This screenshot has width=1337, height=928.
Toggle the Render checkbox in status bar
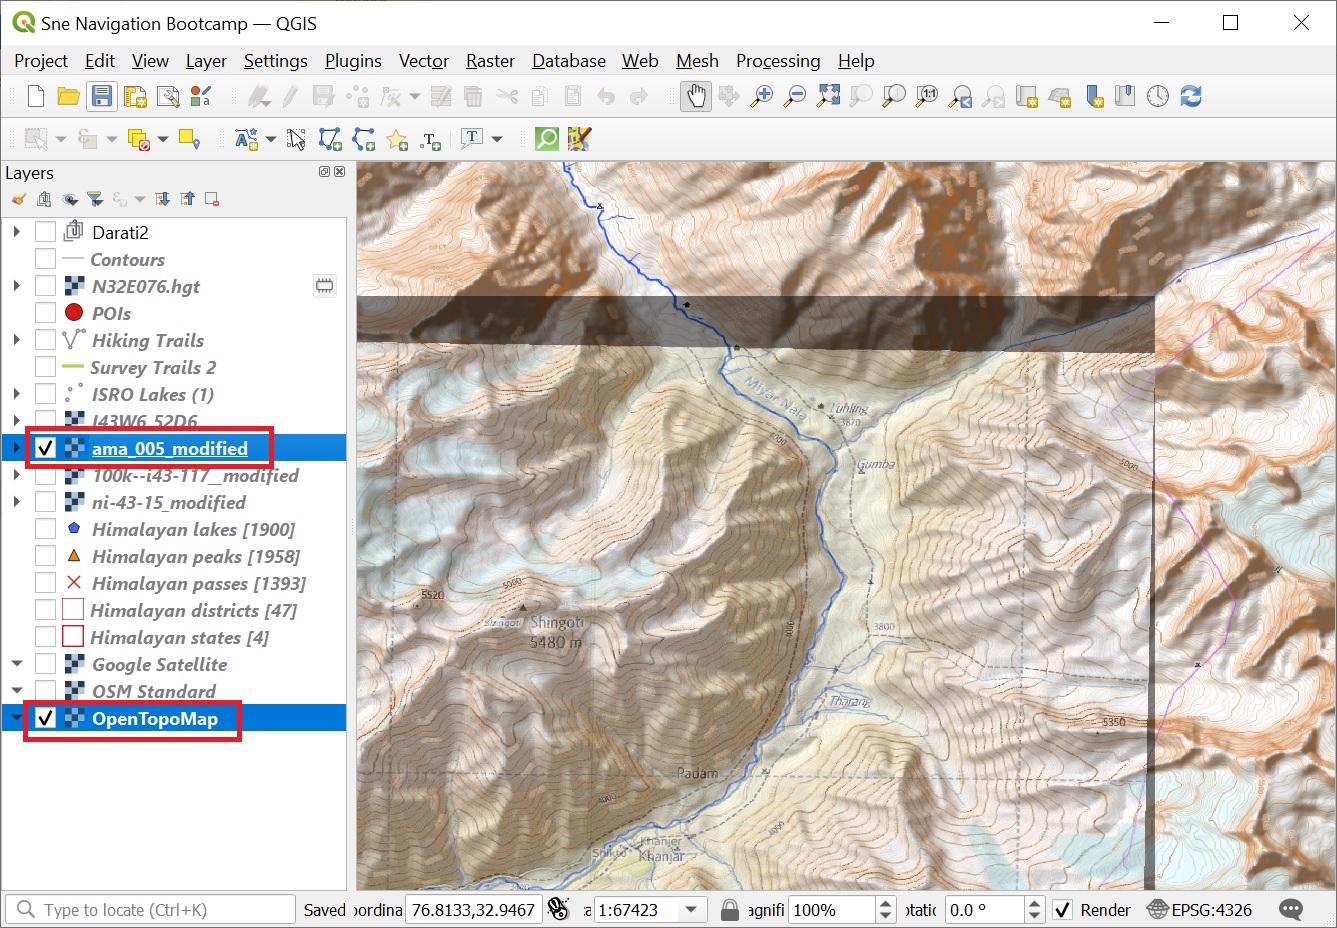[1063, 910]
